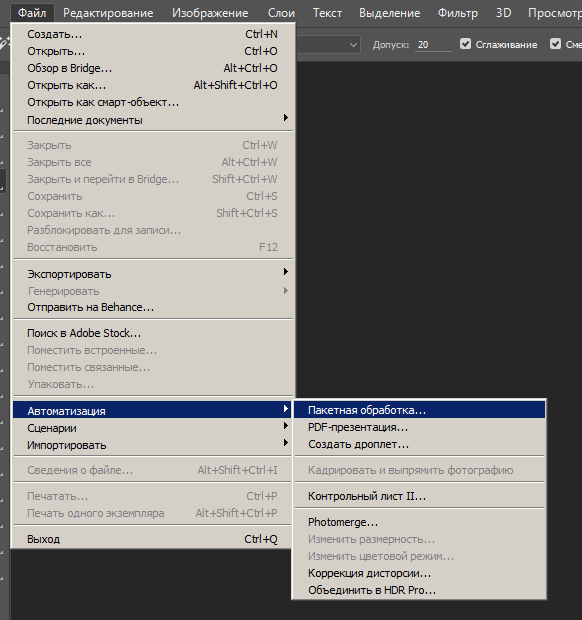Open the Фильтр menu in menu bar

[457, 13]
